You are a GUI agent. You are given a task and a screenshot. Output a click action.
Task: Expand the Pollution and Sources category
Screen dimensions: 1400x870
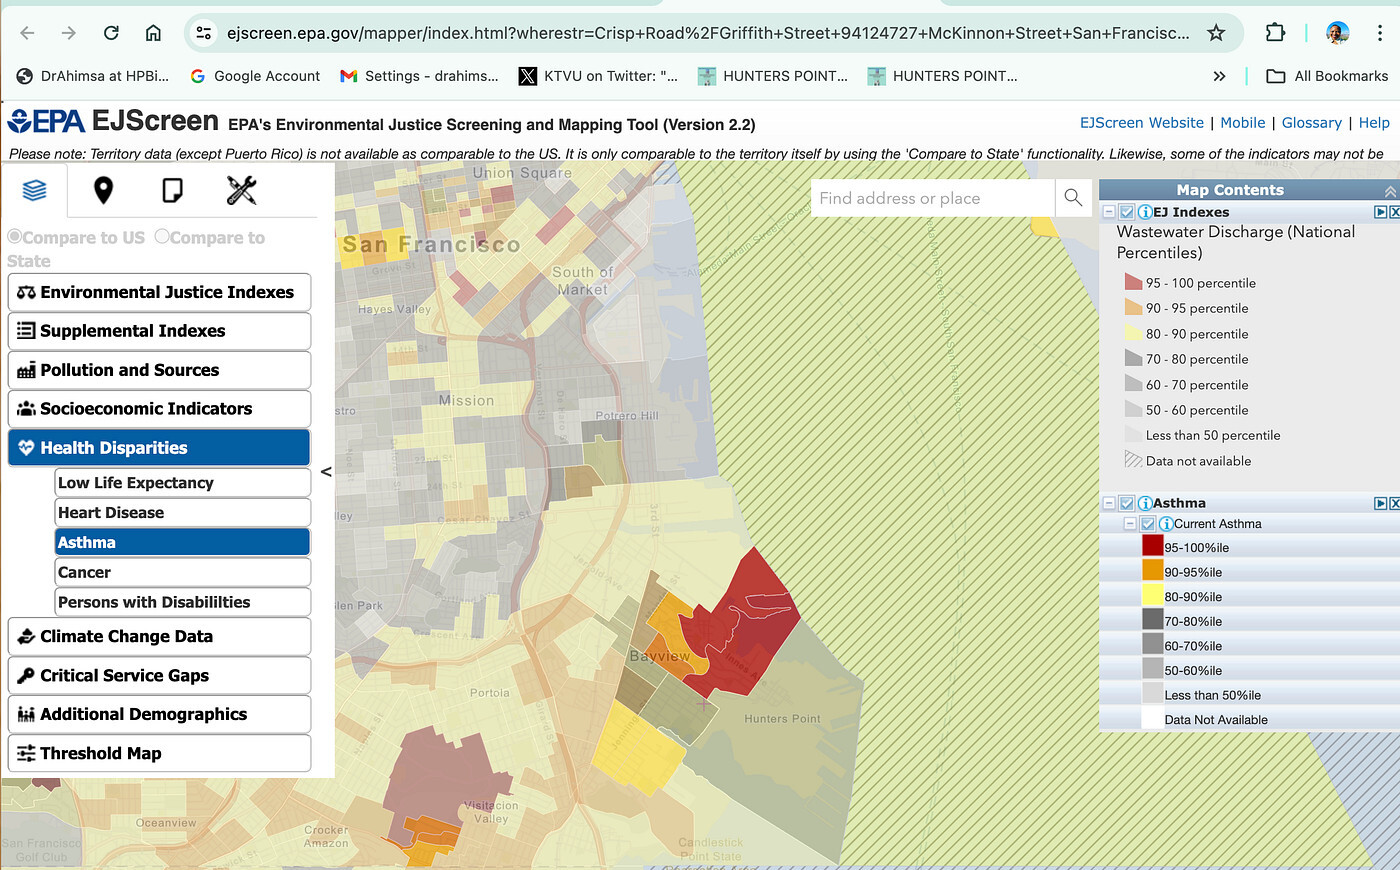coord(159,370)
